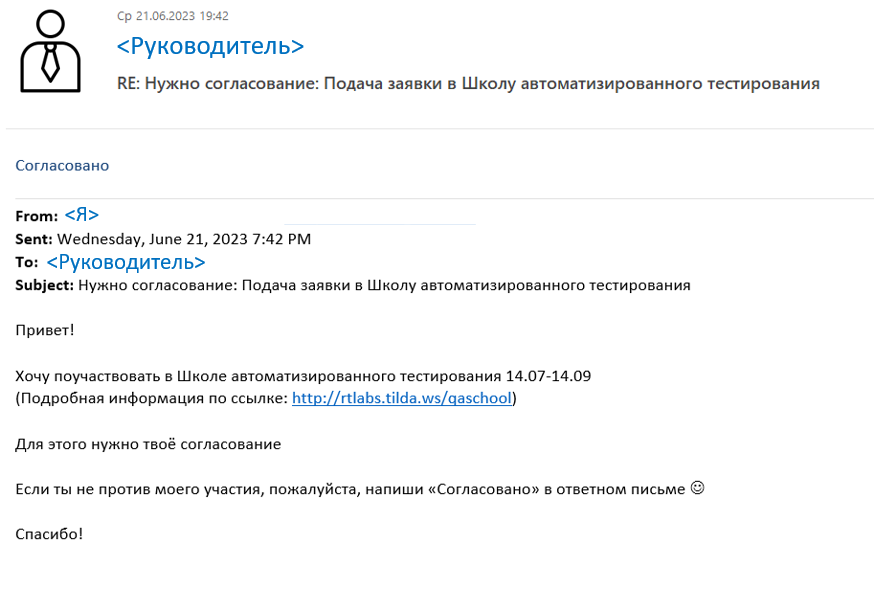This screenshot has height=612, width=874.
Task: Click <Руководитель> recipient in the To line
Action: coord(126,262)
